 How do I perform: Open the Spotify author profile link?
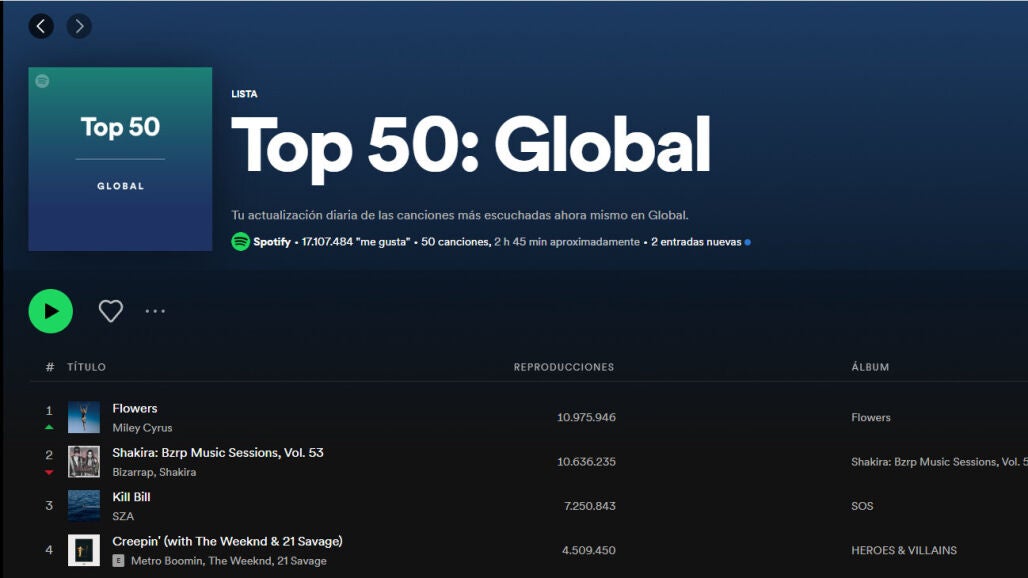click(272, 242)
